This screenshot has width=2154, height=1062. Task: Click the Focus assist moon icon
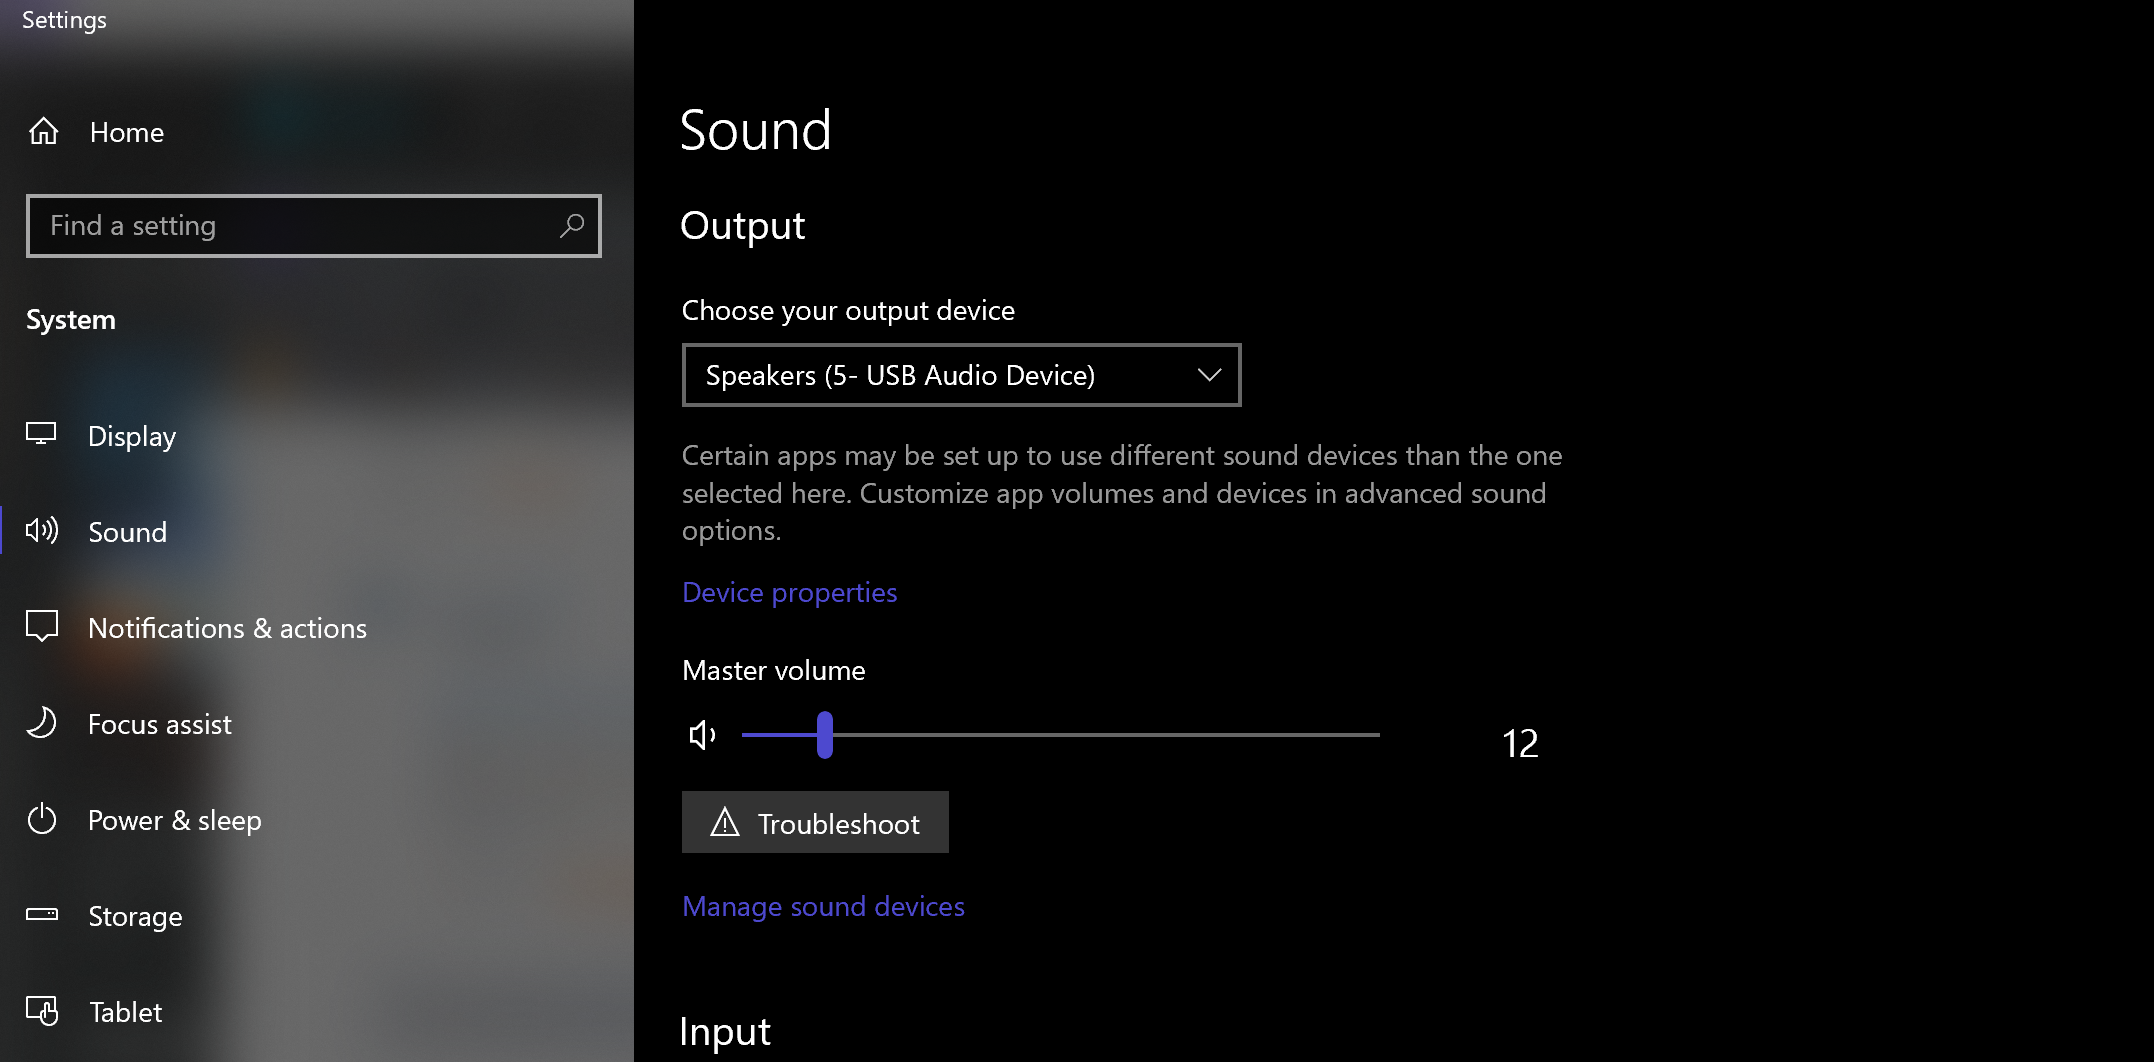pos(42,723)
